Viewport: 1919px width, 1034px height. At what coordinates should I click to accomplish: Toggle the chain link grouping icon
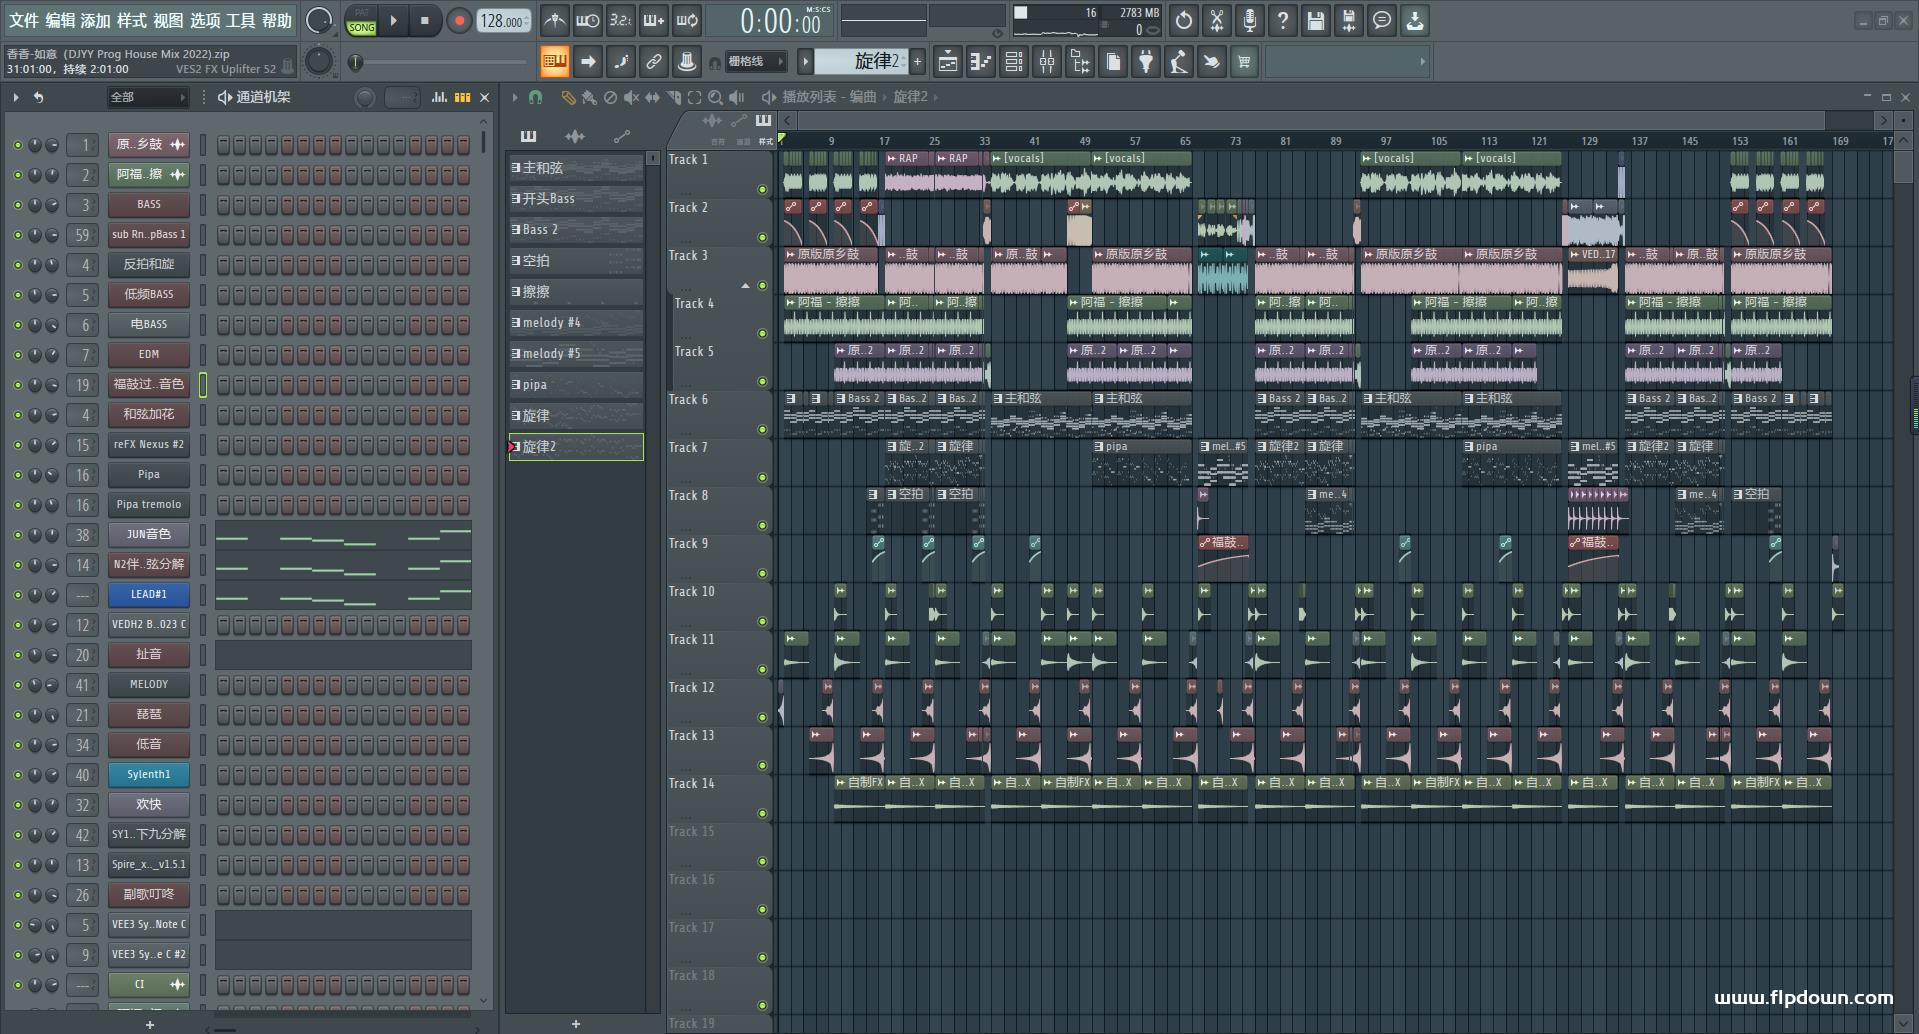654,62
